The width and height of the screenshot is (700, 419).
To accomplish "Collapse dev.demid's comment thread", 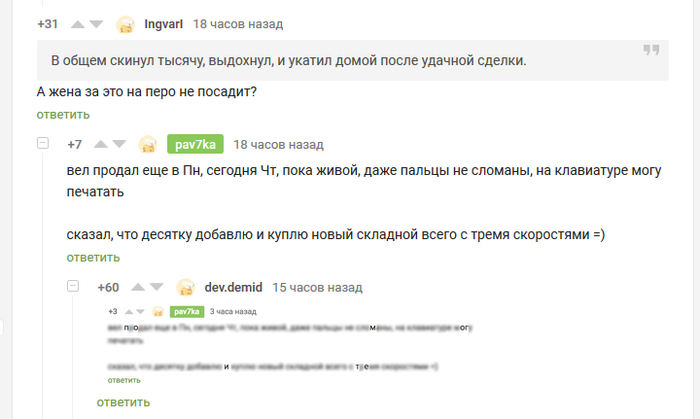I will (x=73, y=286).
